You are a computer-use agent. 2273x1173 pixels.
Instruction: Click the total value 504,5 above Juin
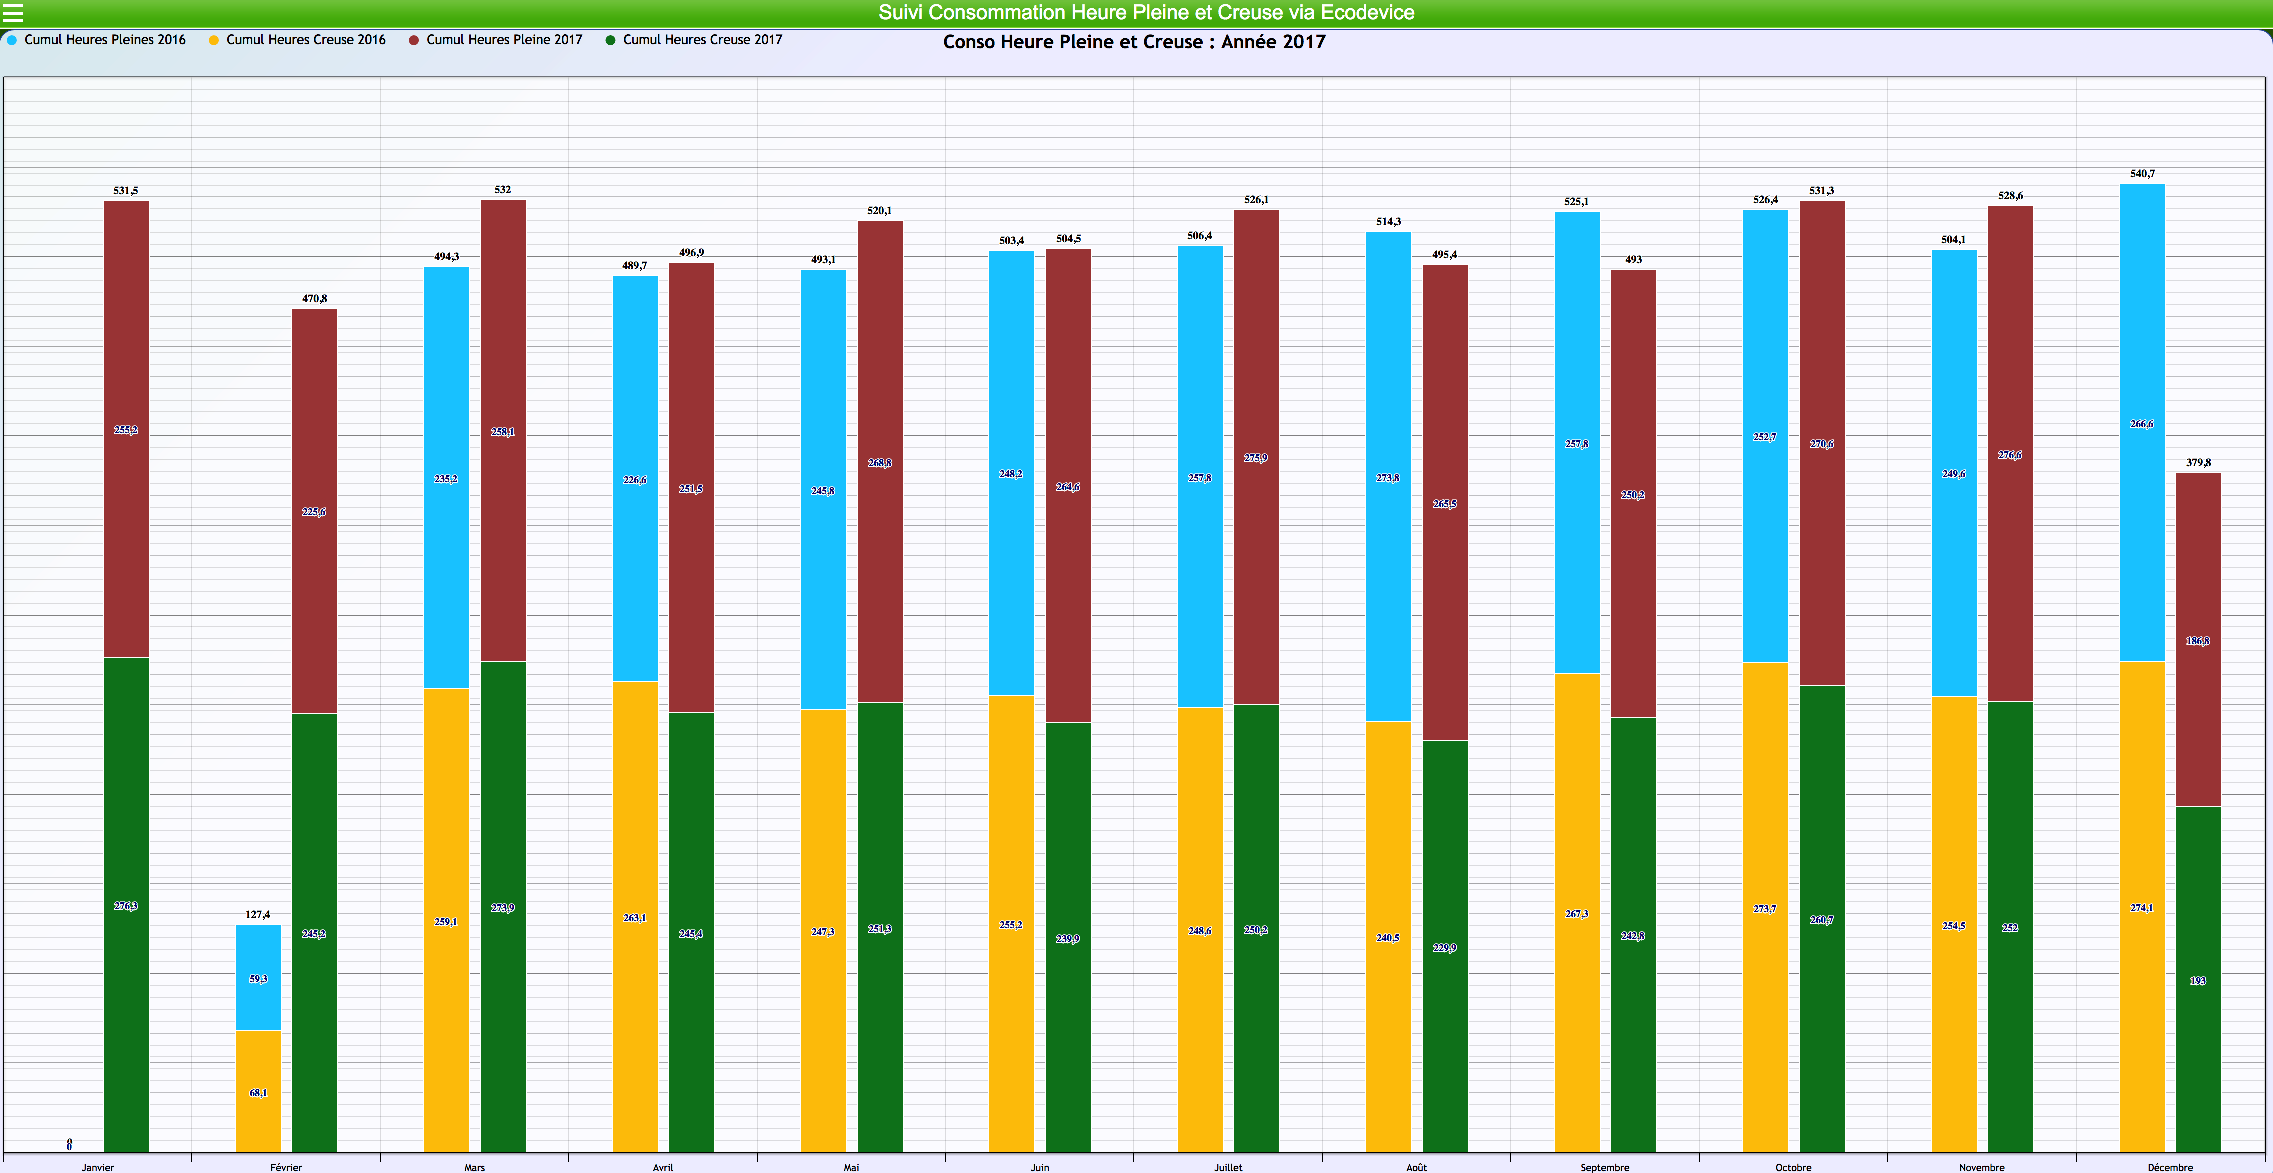pyautogui.click(x=1068, y=238)
